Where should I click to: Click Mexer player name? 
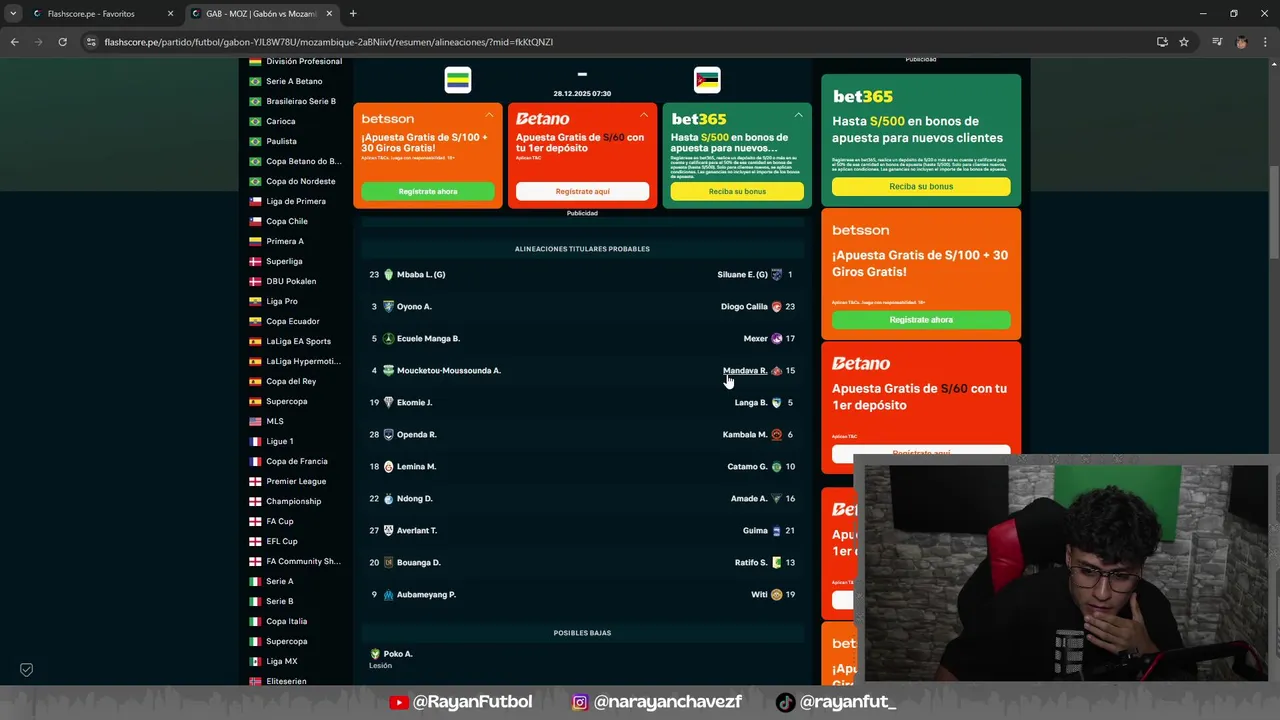pos(756,338)
